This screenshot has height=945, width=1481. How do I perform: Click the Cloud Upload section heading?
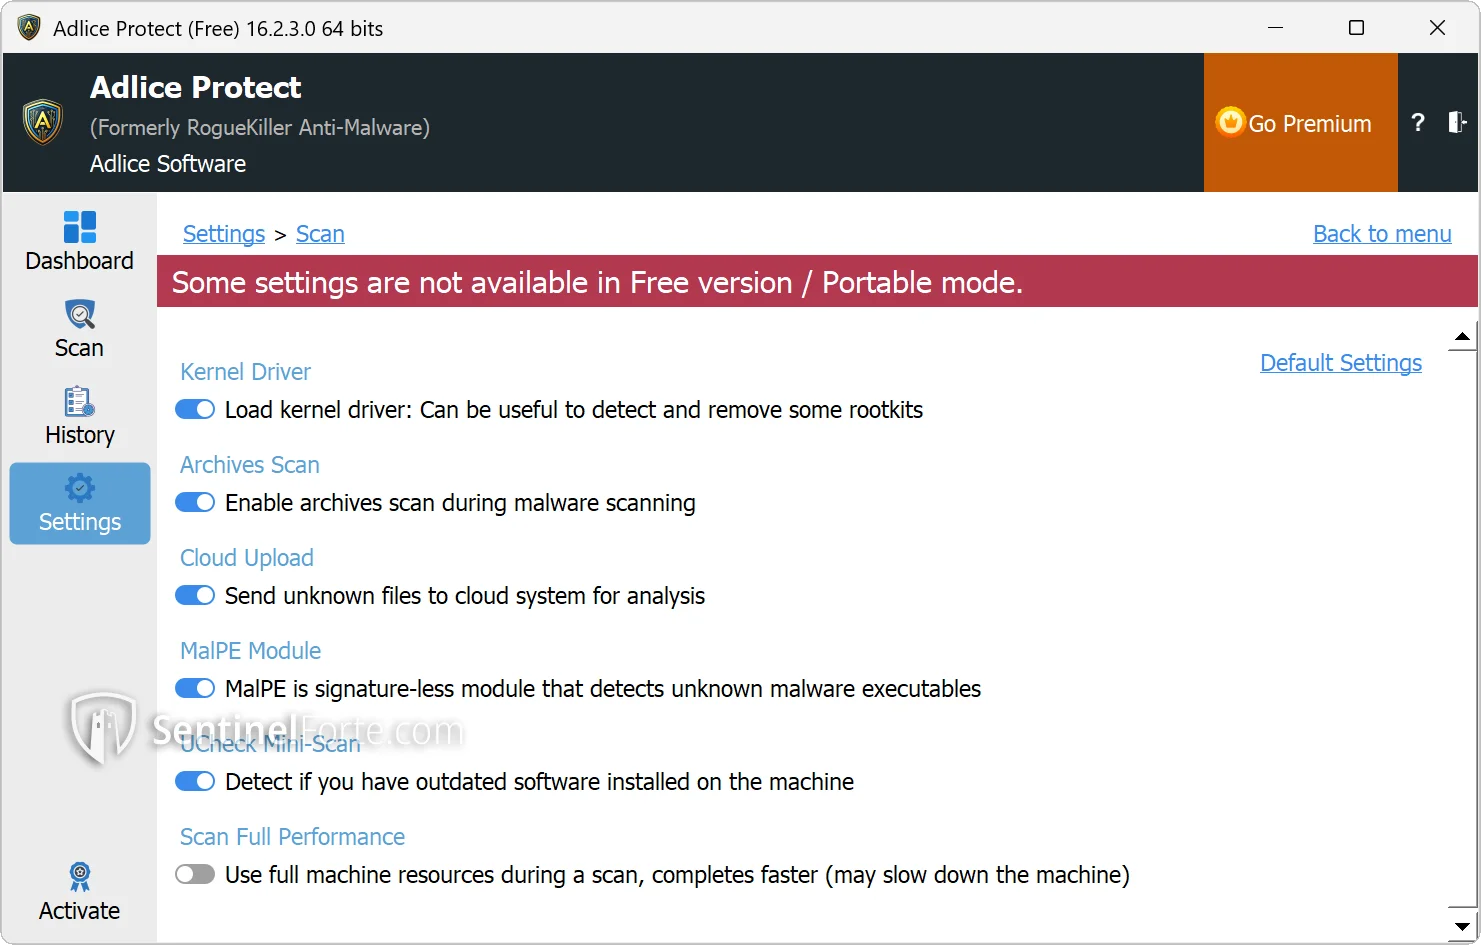coord(247,558)
